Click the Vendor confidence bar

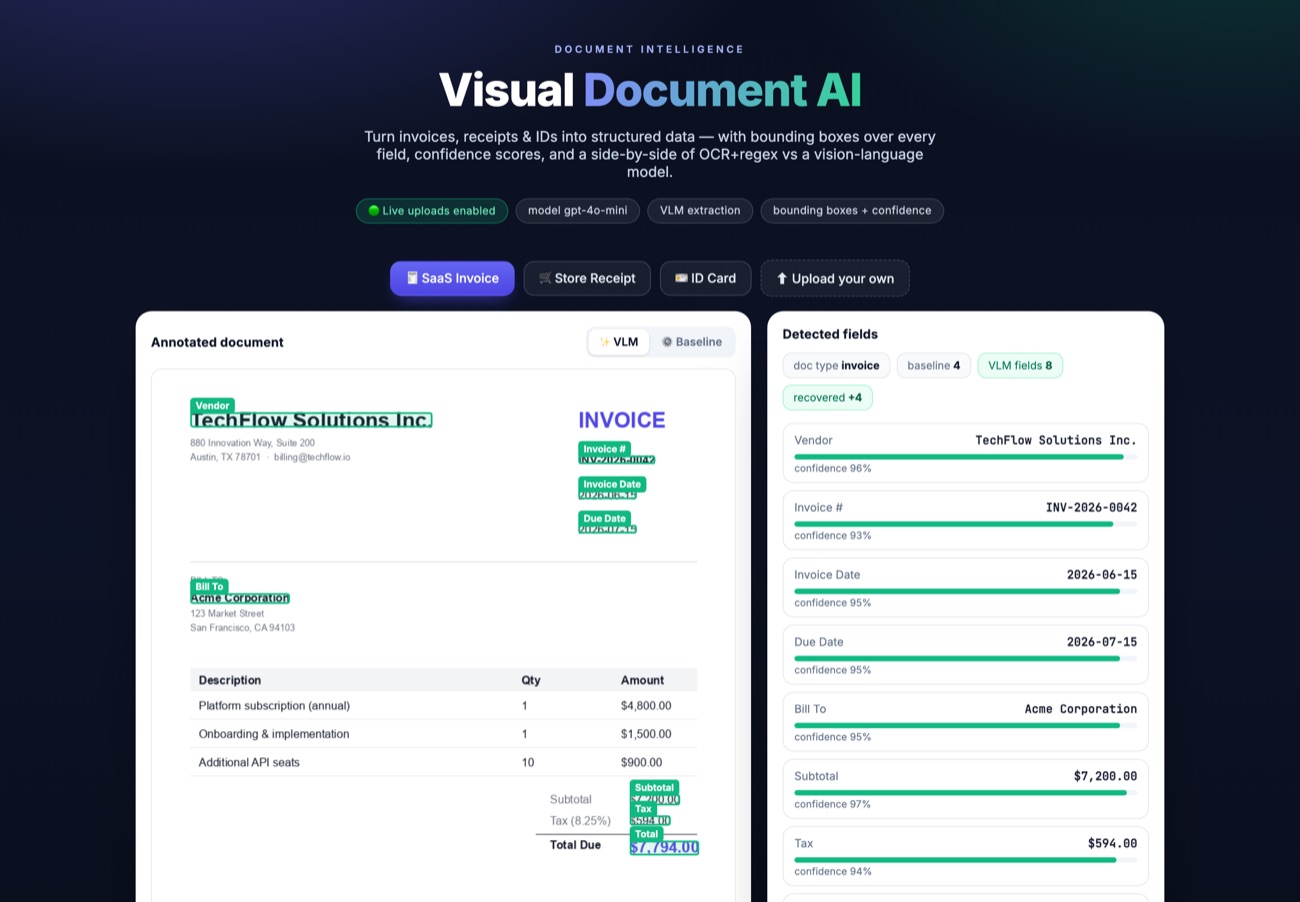(x=965, y=456)
